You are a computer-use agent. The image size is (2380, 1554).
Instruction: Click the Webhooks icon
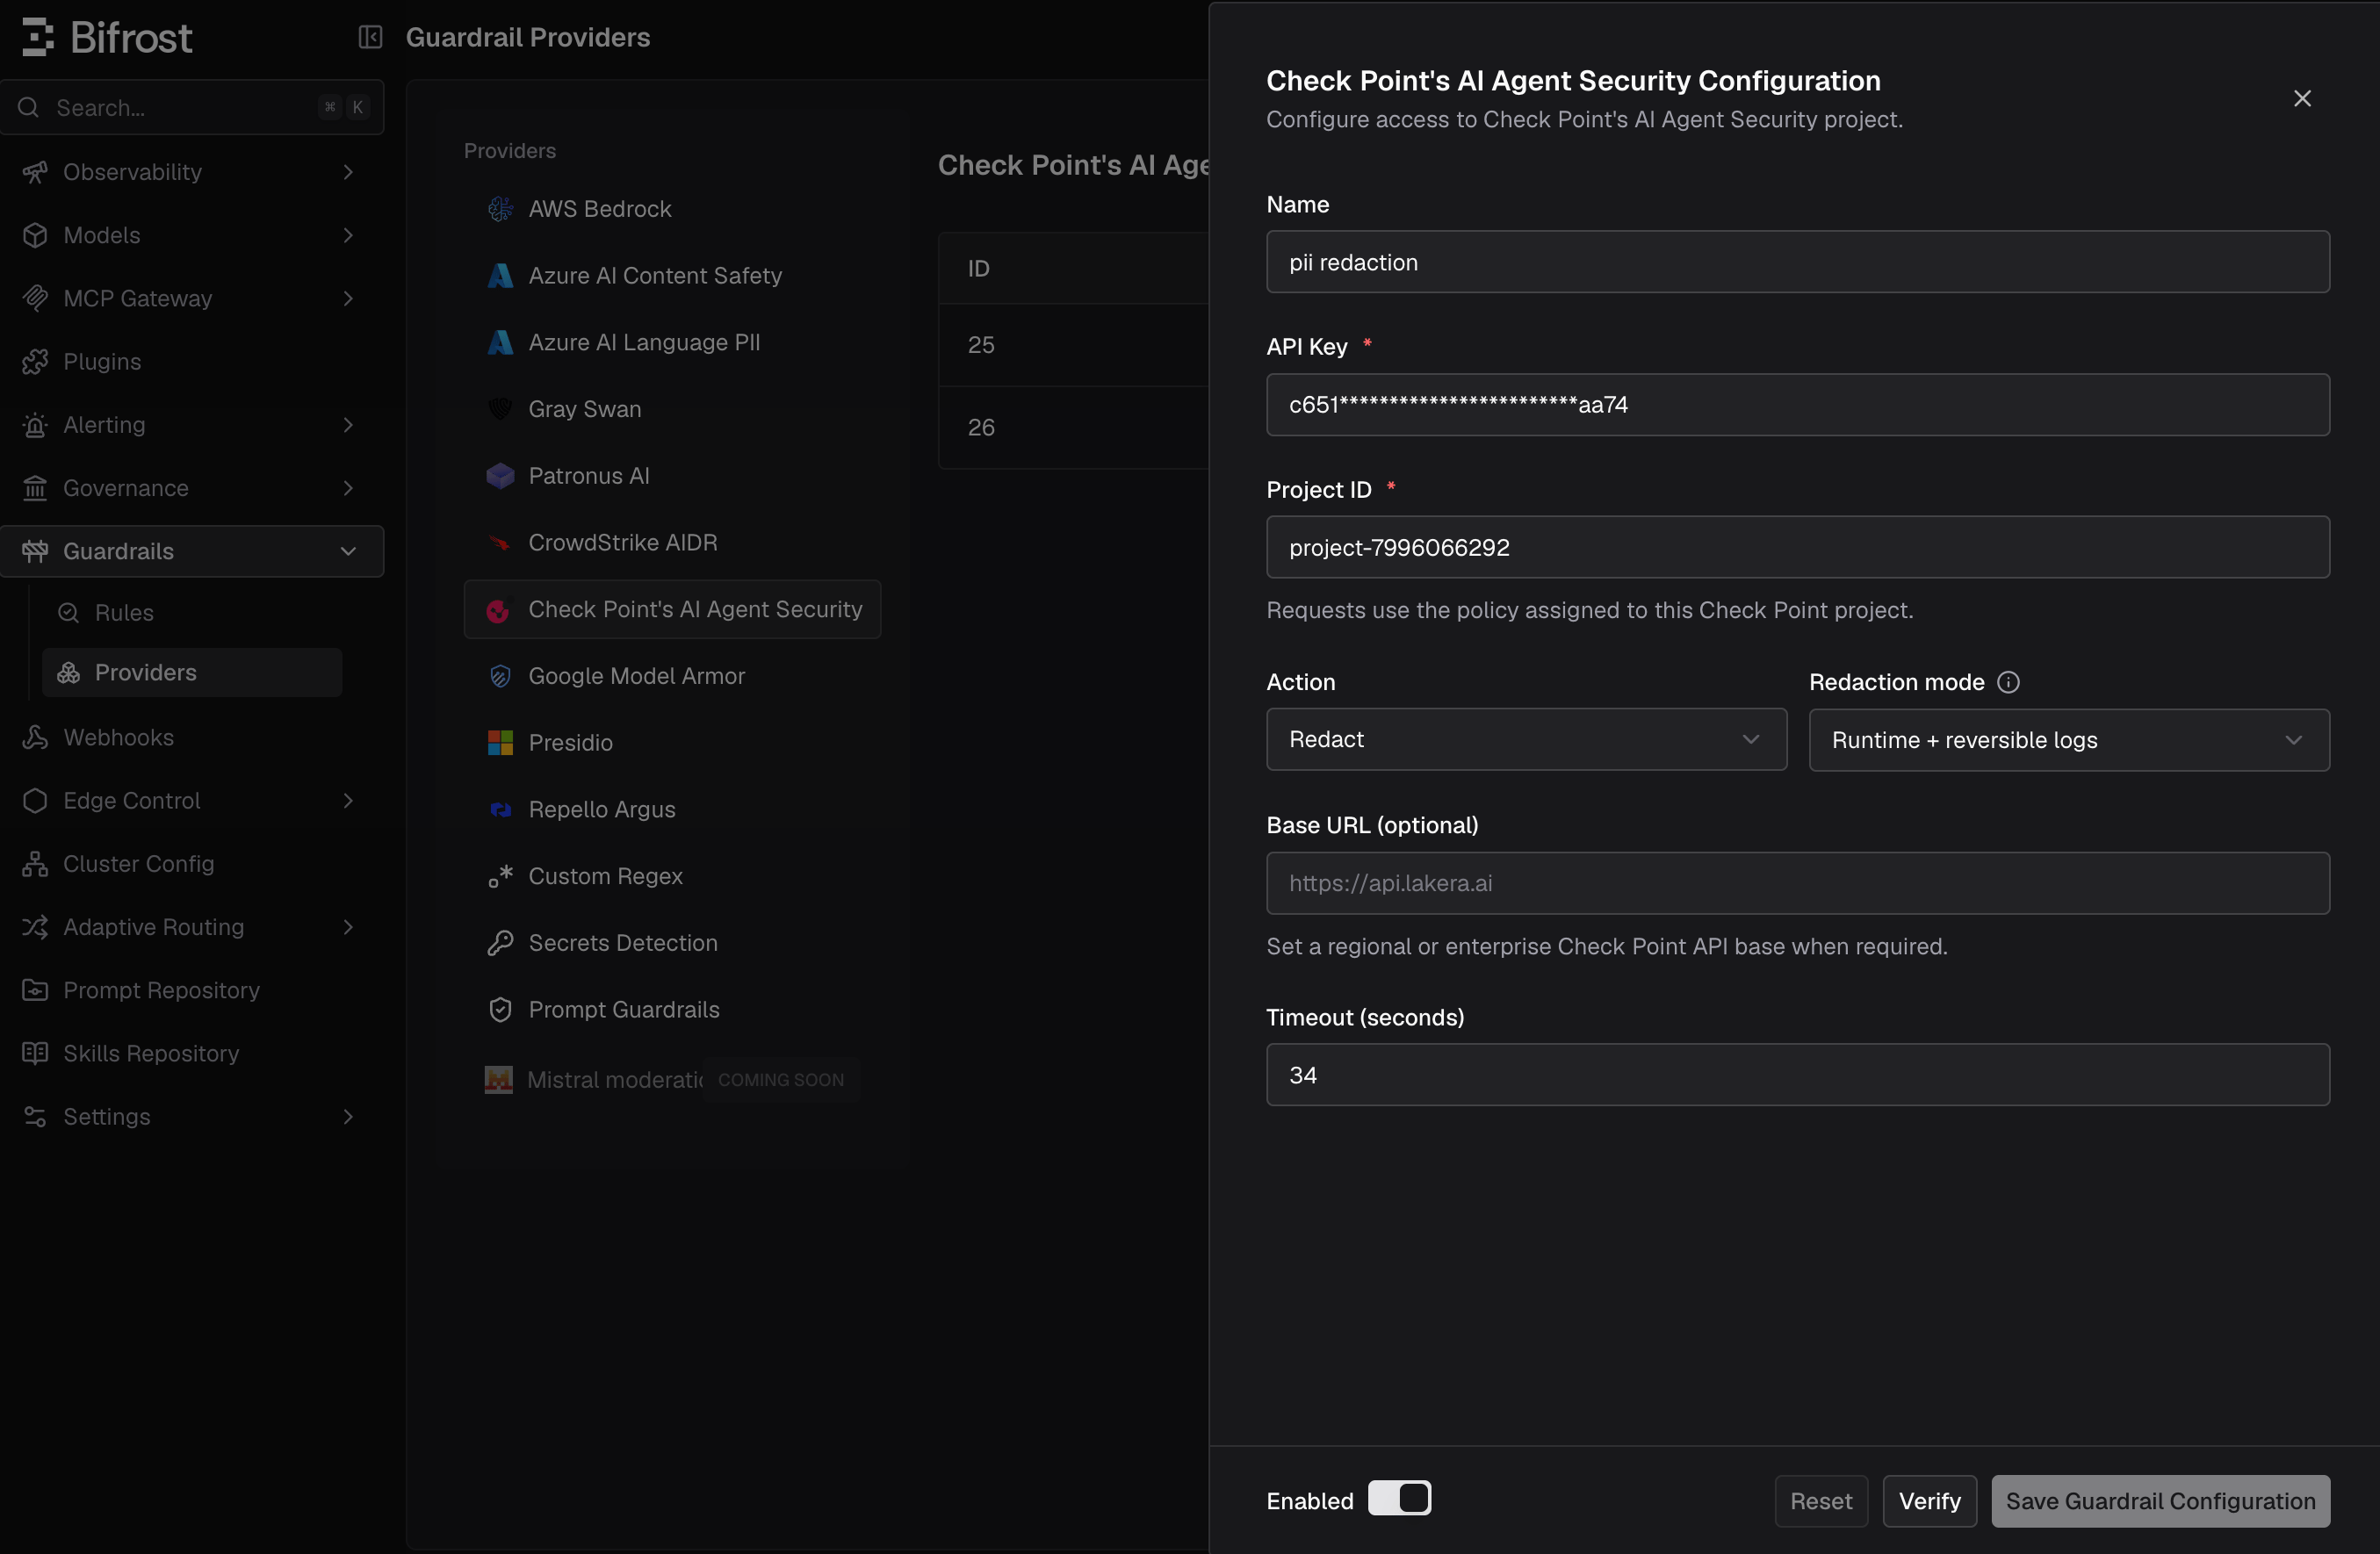(x=35, y=737)
